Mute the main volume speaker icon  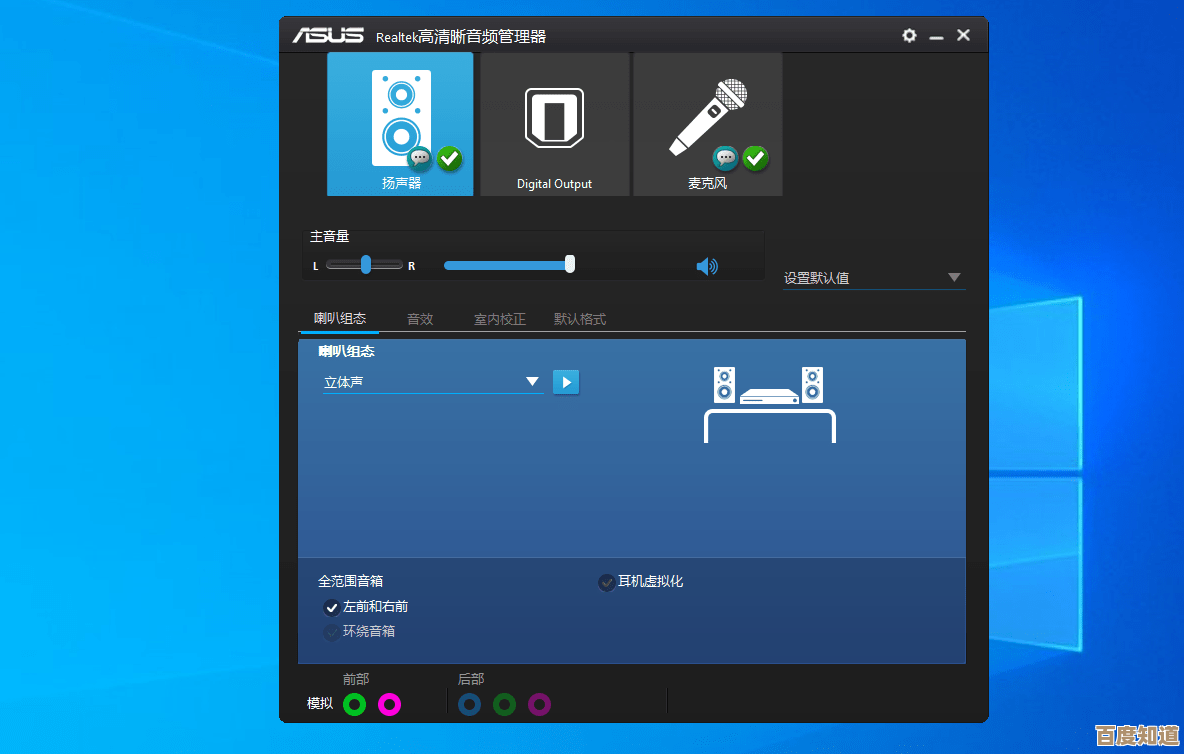click(x=707, y=266)
